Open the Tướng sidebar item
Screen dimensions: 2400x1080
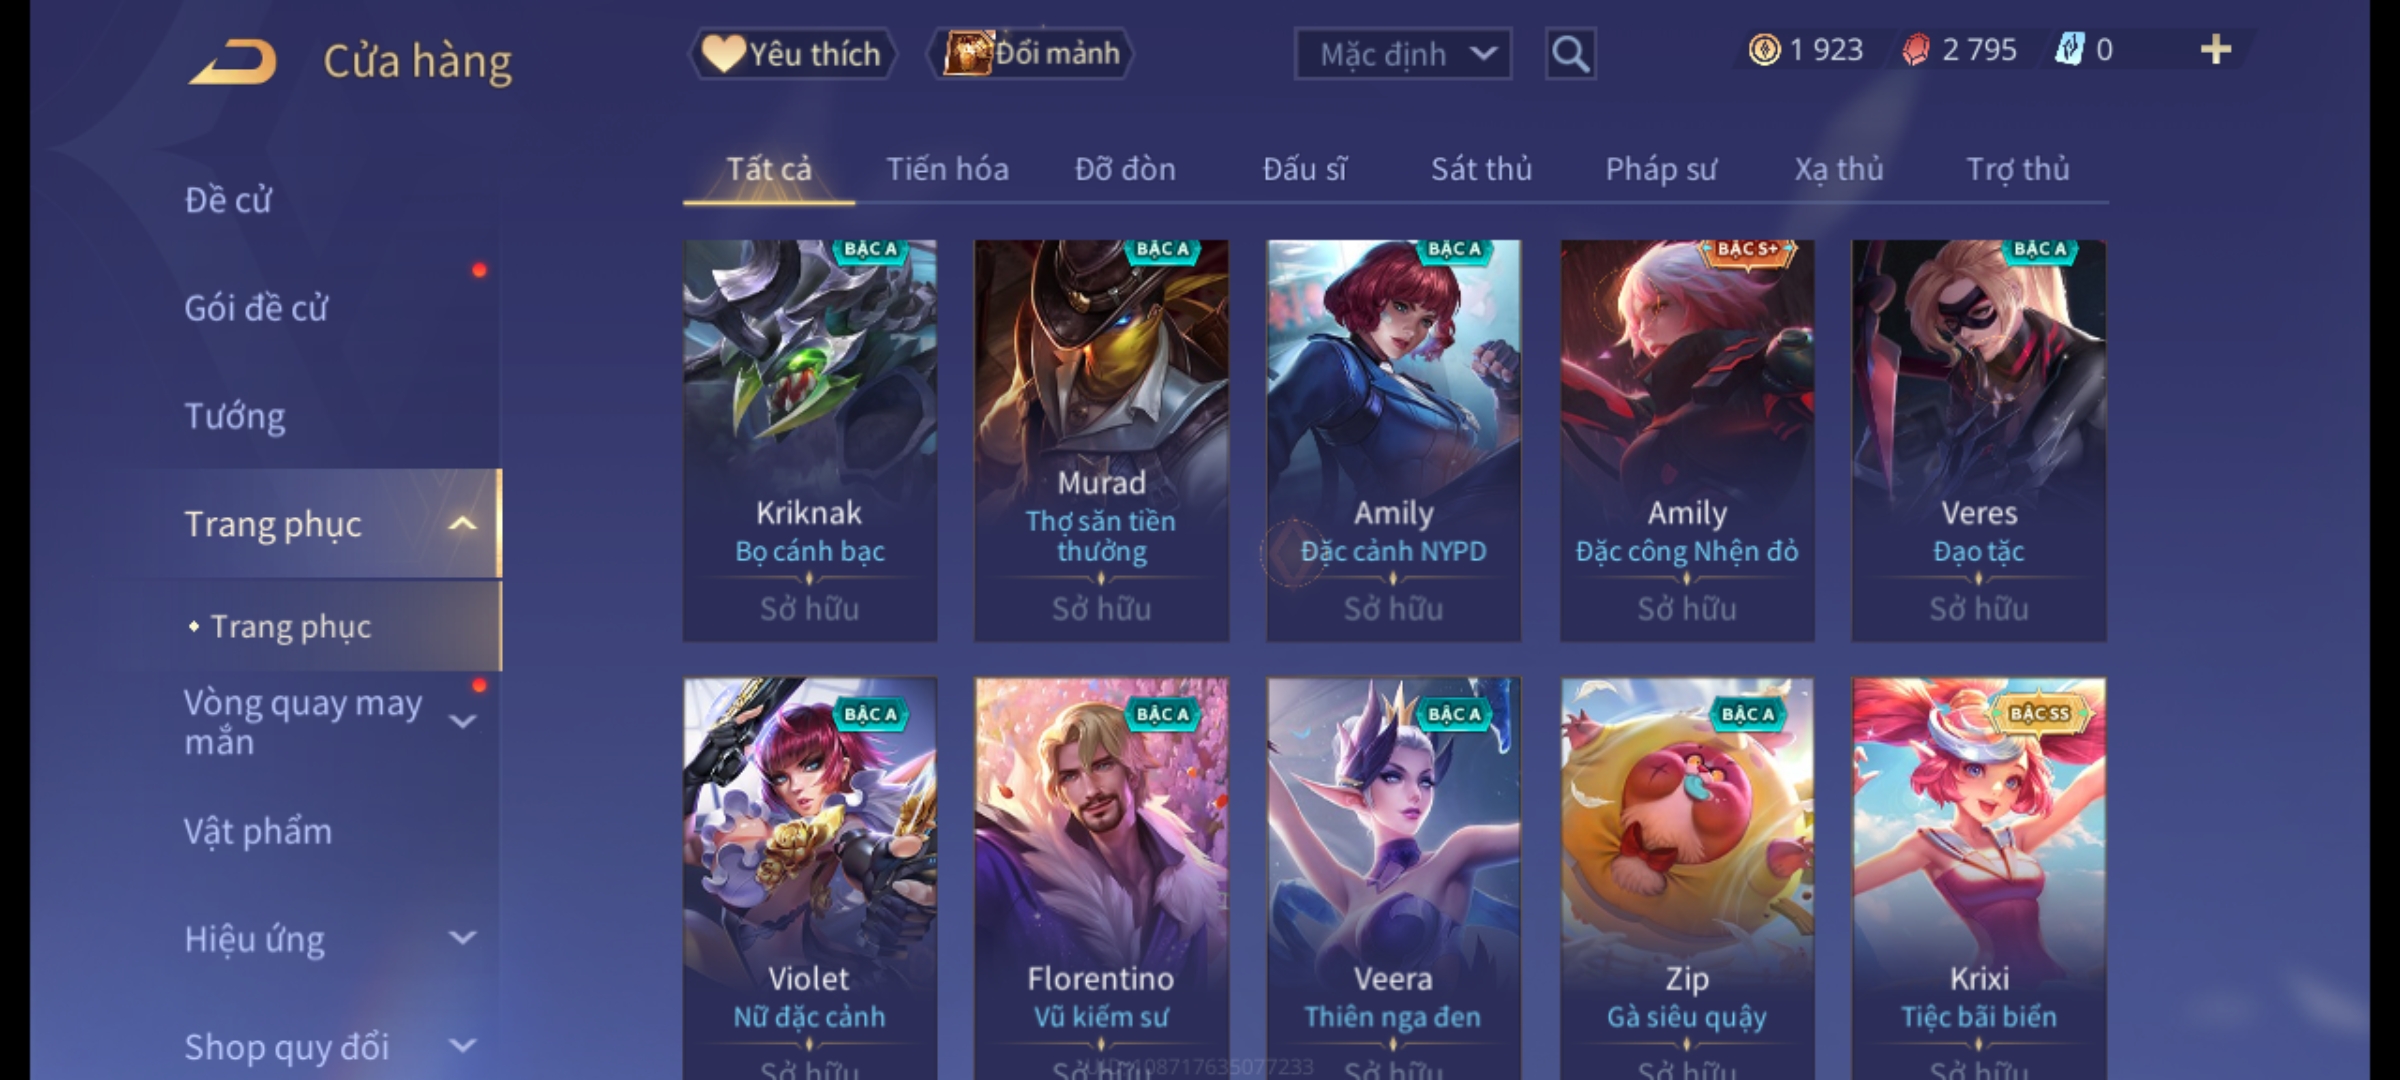tap(235, 416)
